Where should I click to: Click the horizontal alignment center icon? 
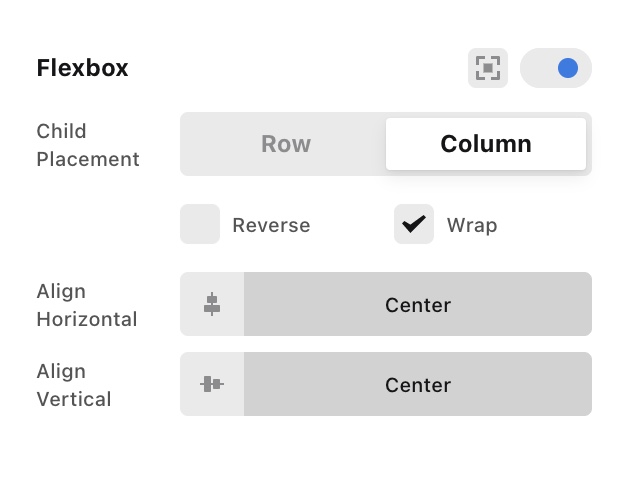(212, 305)
